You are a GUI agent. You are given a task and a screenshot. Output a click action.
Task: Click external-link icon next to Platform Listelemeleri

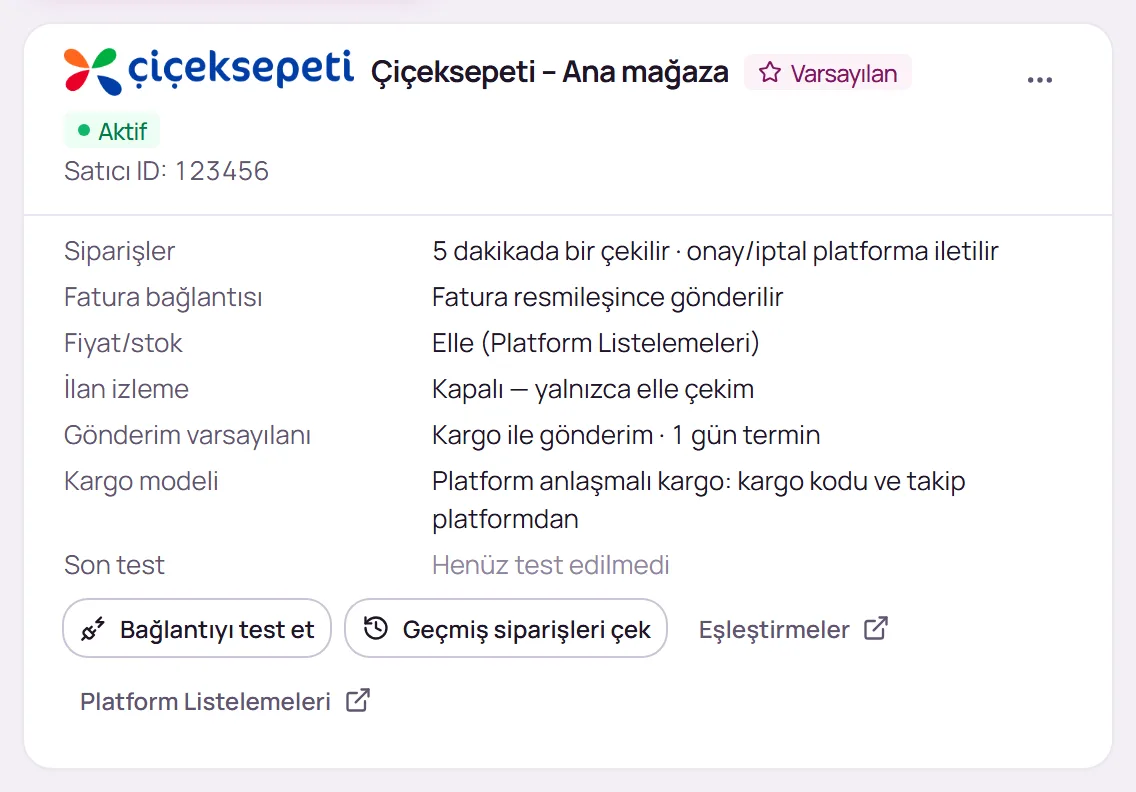point(358,700)
